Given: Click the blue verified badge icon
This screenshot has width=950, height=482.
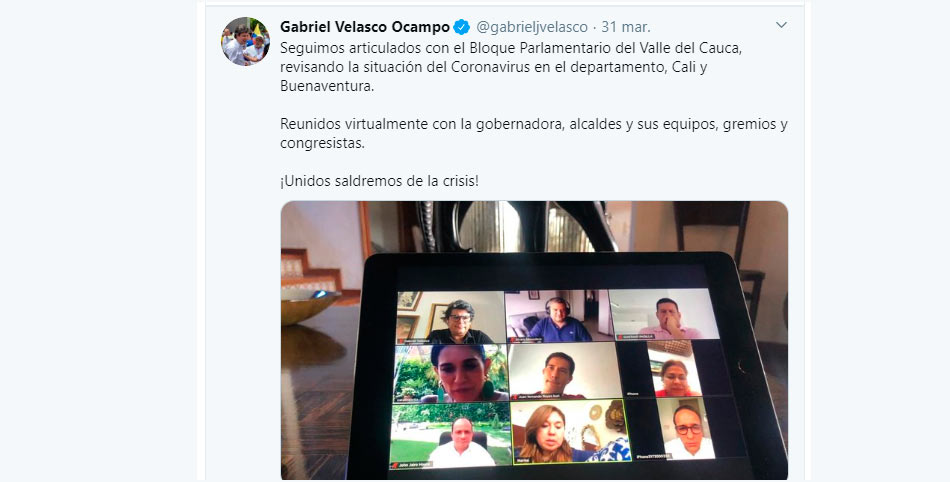Looking at the screenshot, I should pyautogui.click(x=462, y=27).
